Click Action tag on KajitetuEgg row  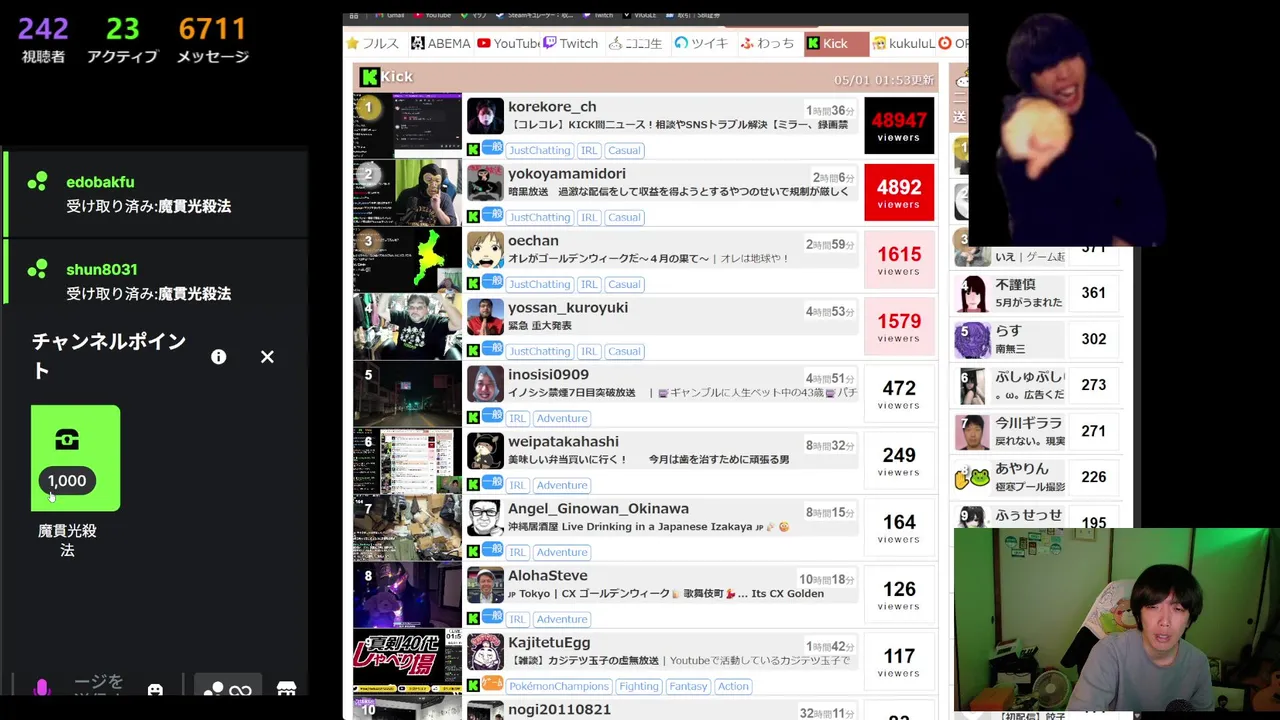coord(733,686)
